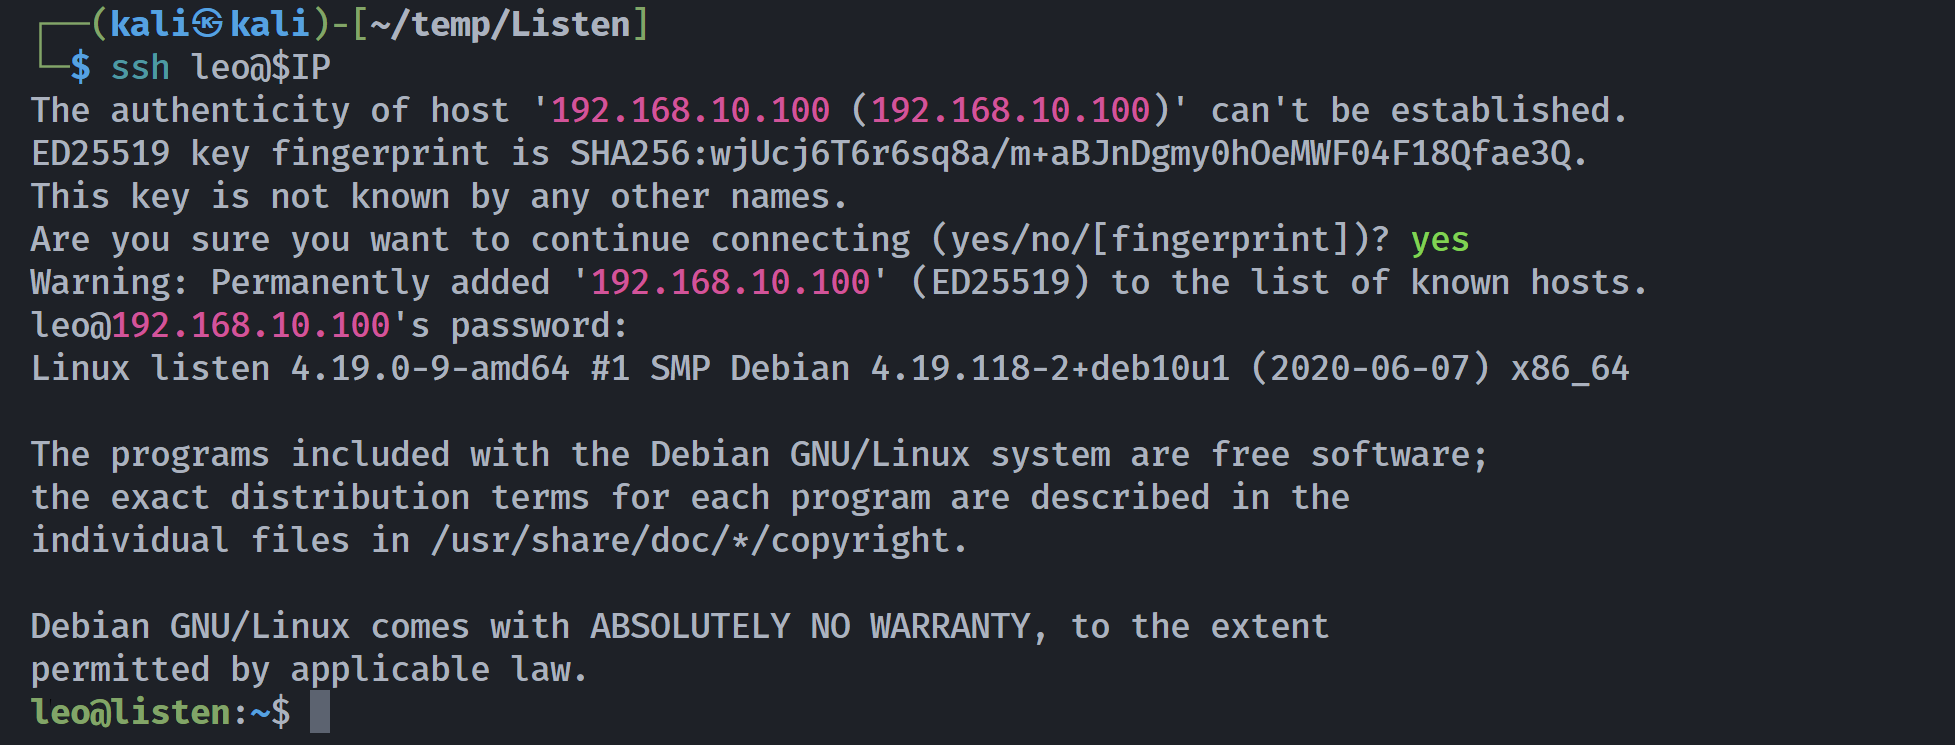This screenshot has width=1955, height=745.
Task: Click the dollar sign after ssh prompt bracket
Action: (80, 67)
